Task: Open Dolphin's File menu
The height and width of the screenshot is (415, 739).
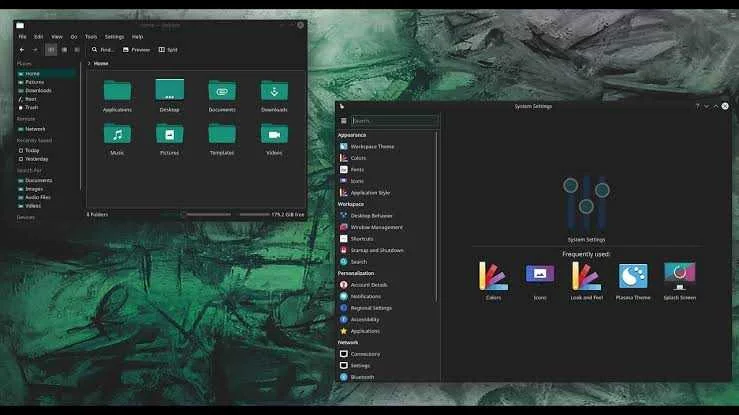Action: click(x=22, y=36)
